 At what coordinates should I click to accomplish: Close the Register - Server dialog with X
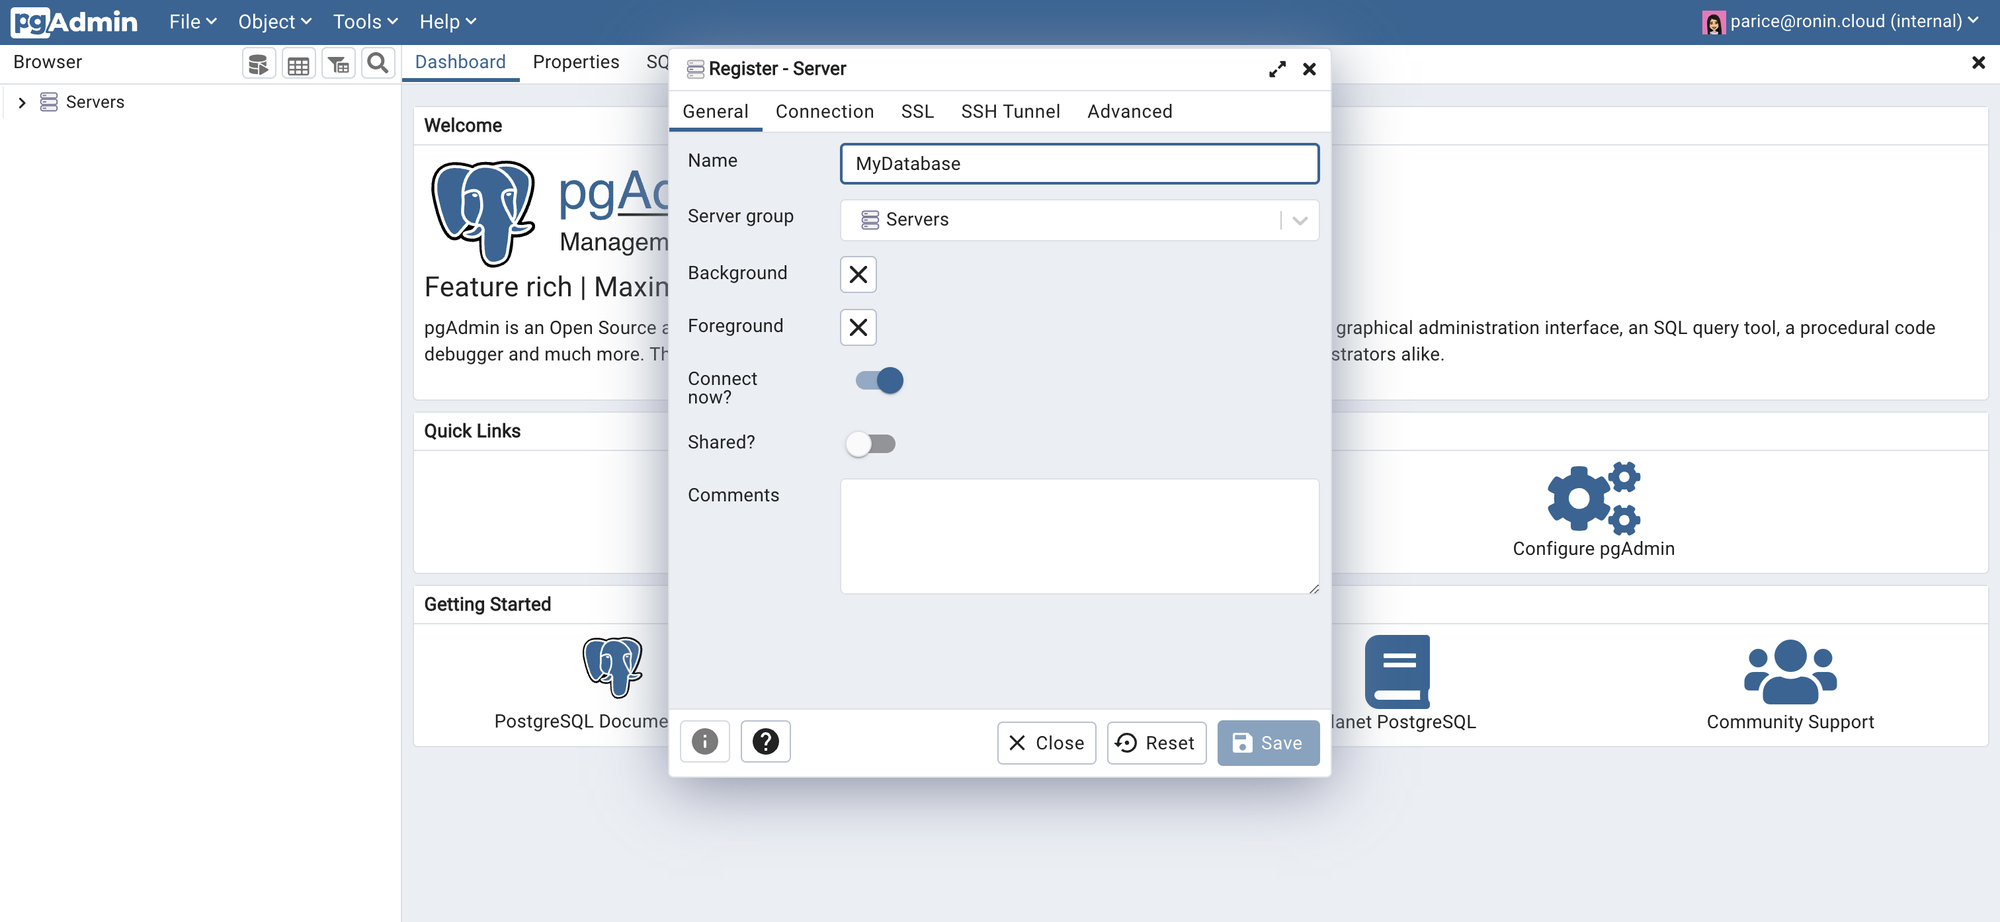(1309, 69)
